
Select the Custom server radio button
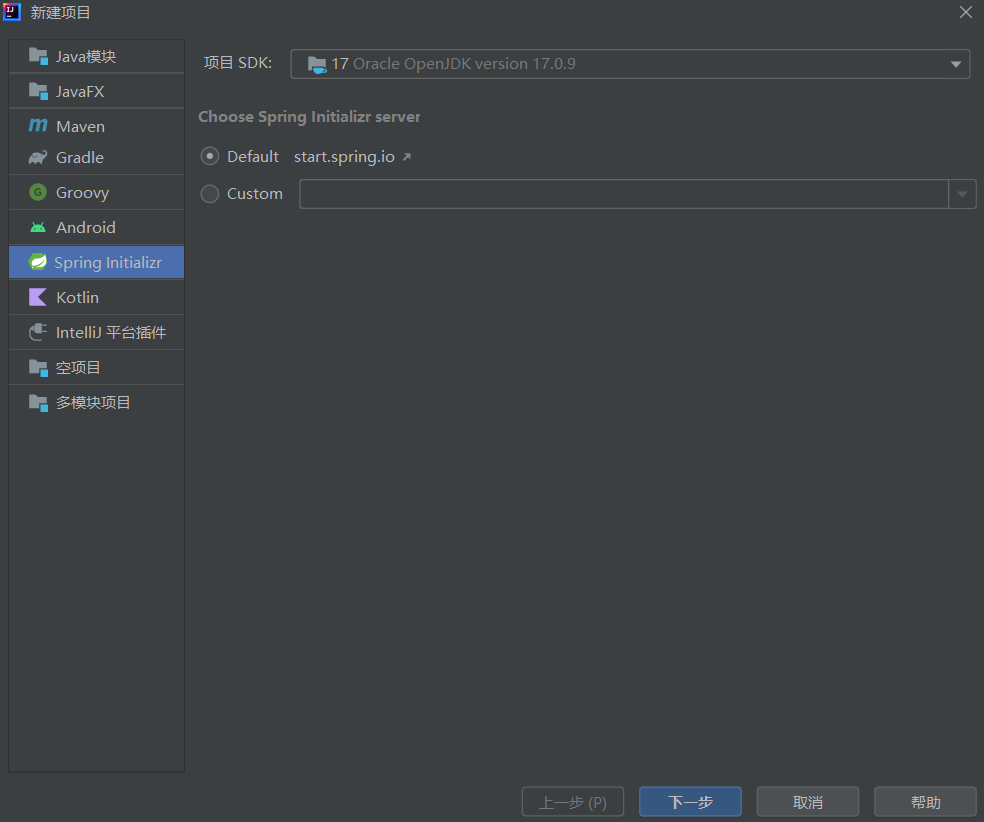(210, 194)
